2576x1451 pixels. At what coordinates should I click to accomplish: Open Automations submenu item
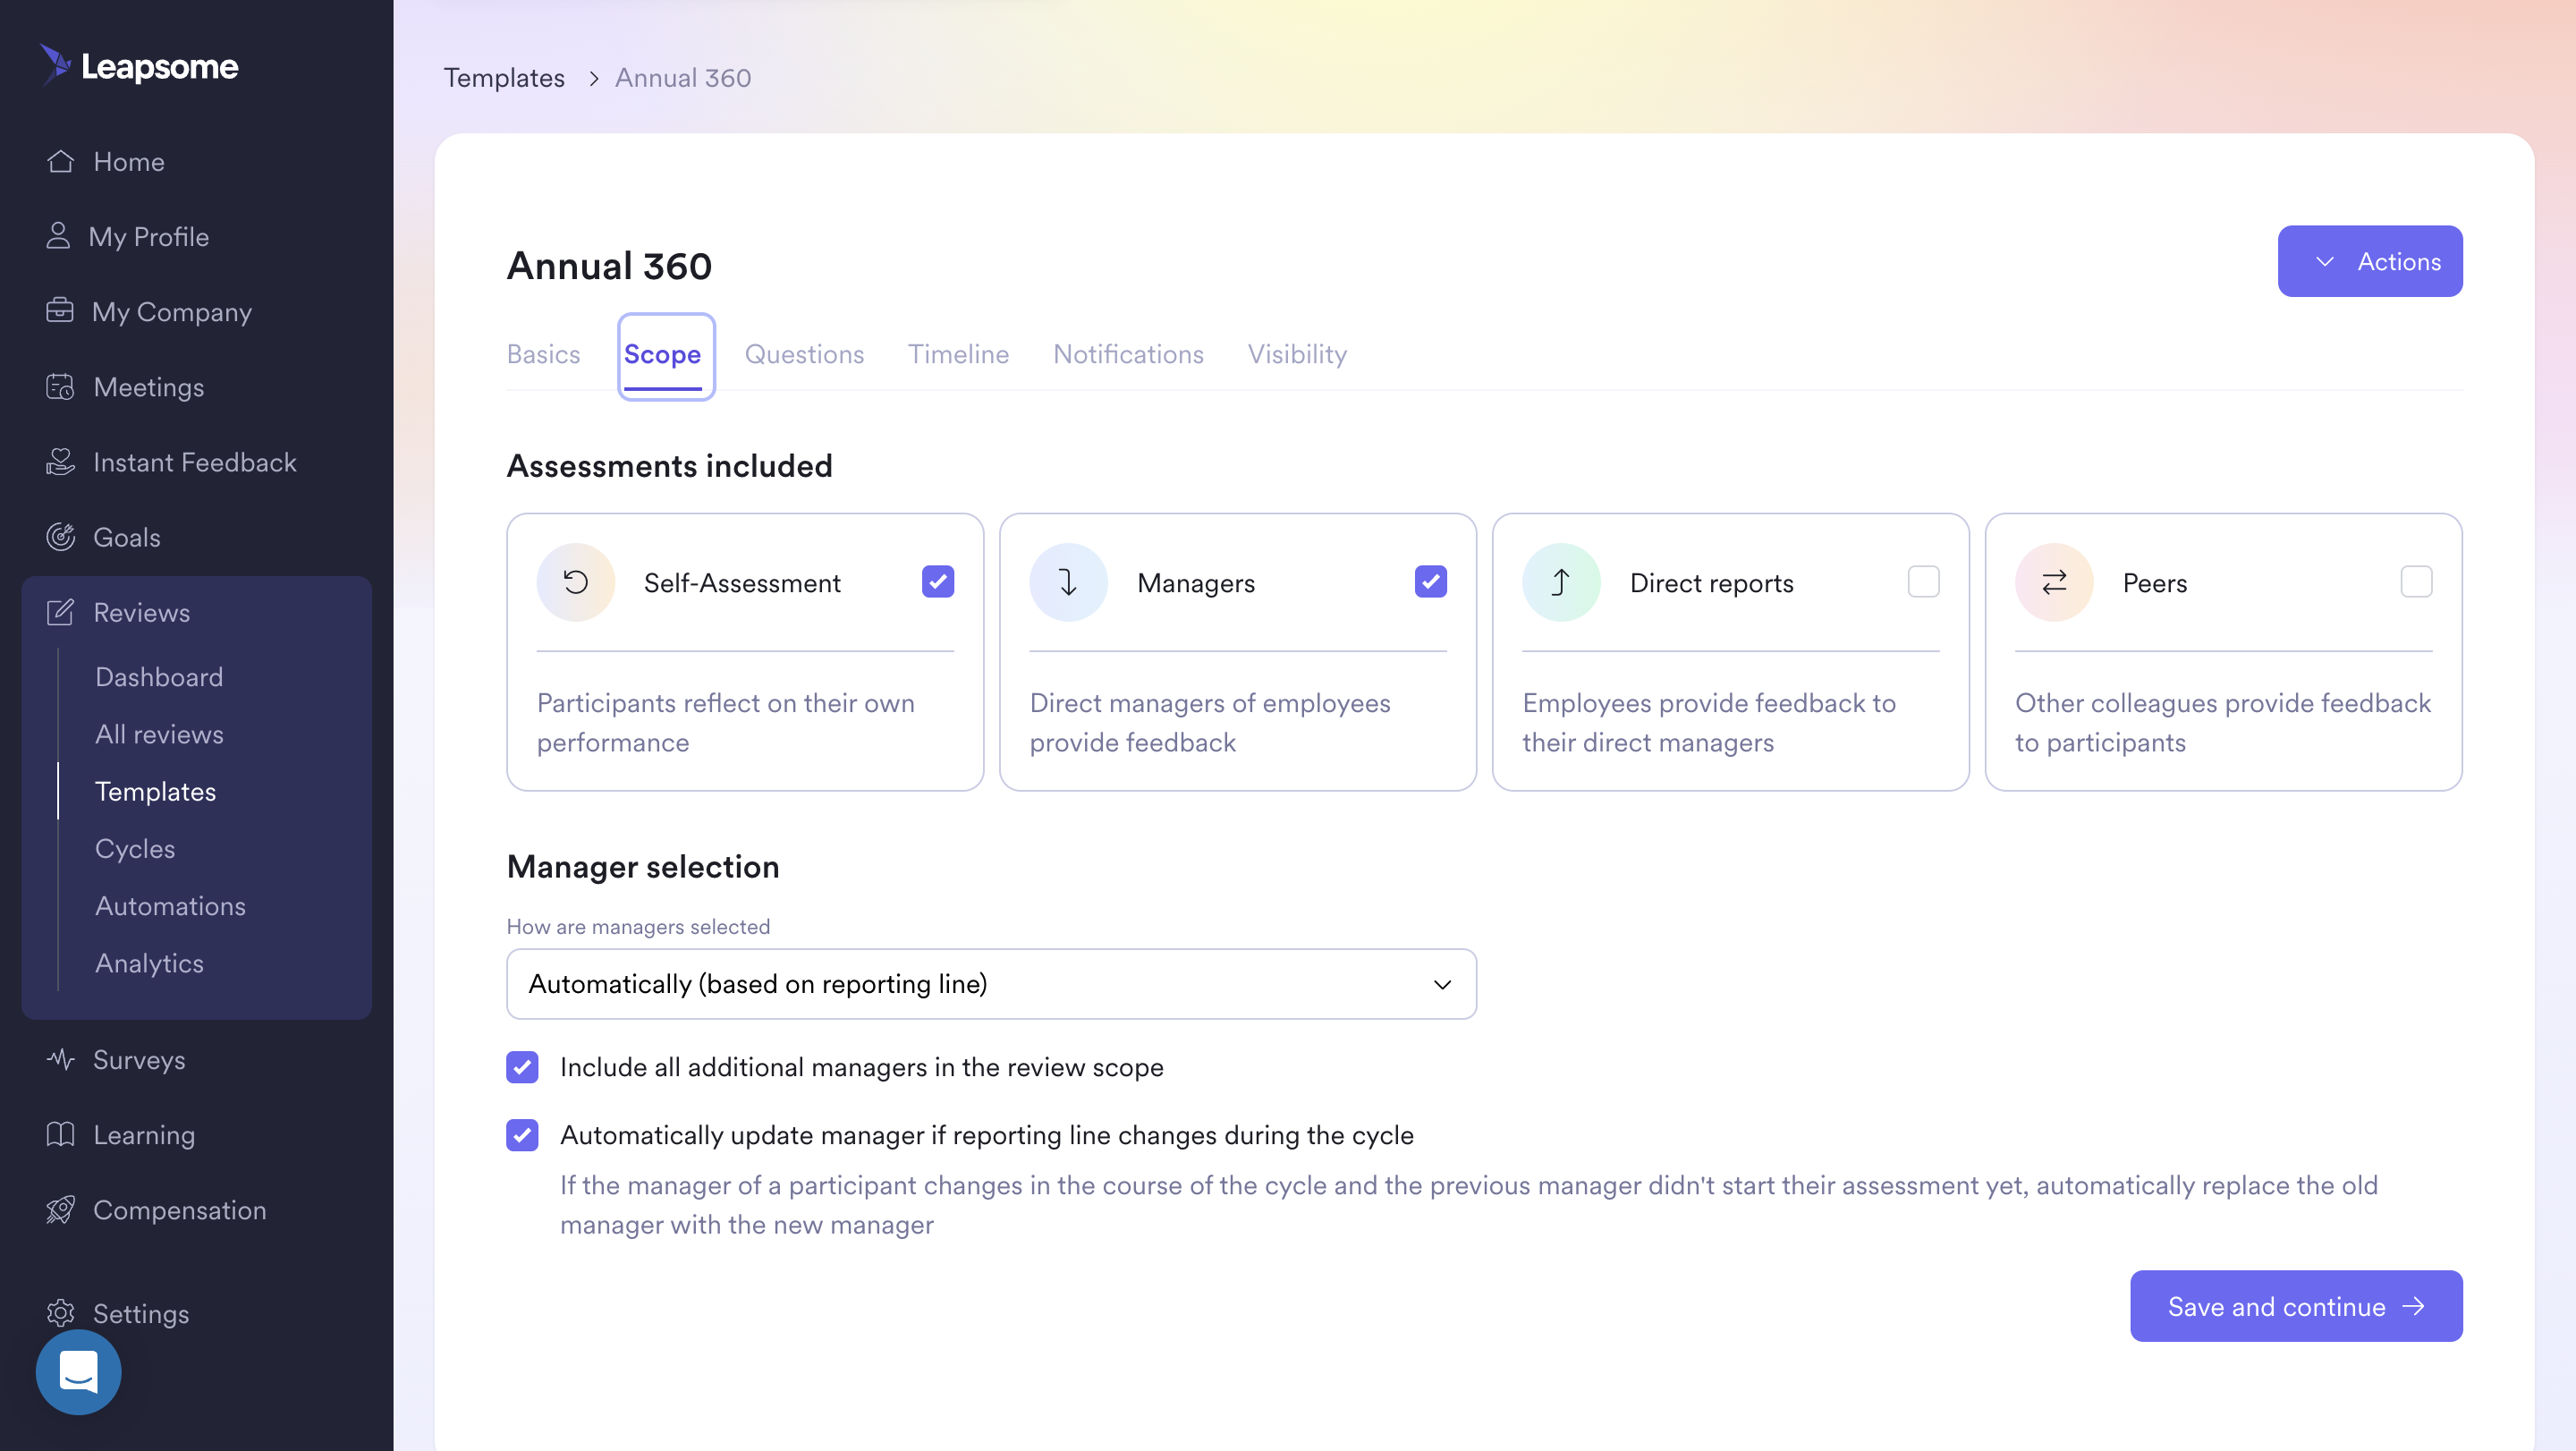[170, 906]
